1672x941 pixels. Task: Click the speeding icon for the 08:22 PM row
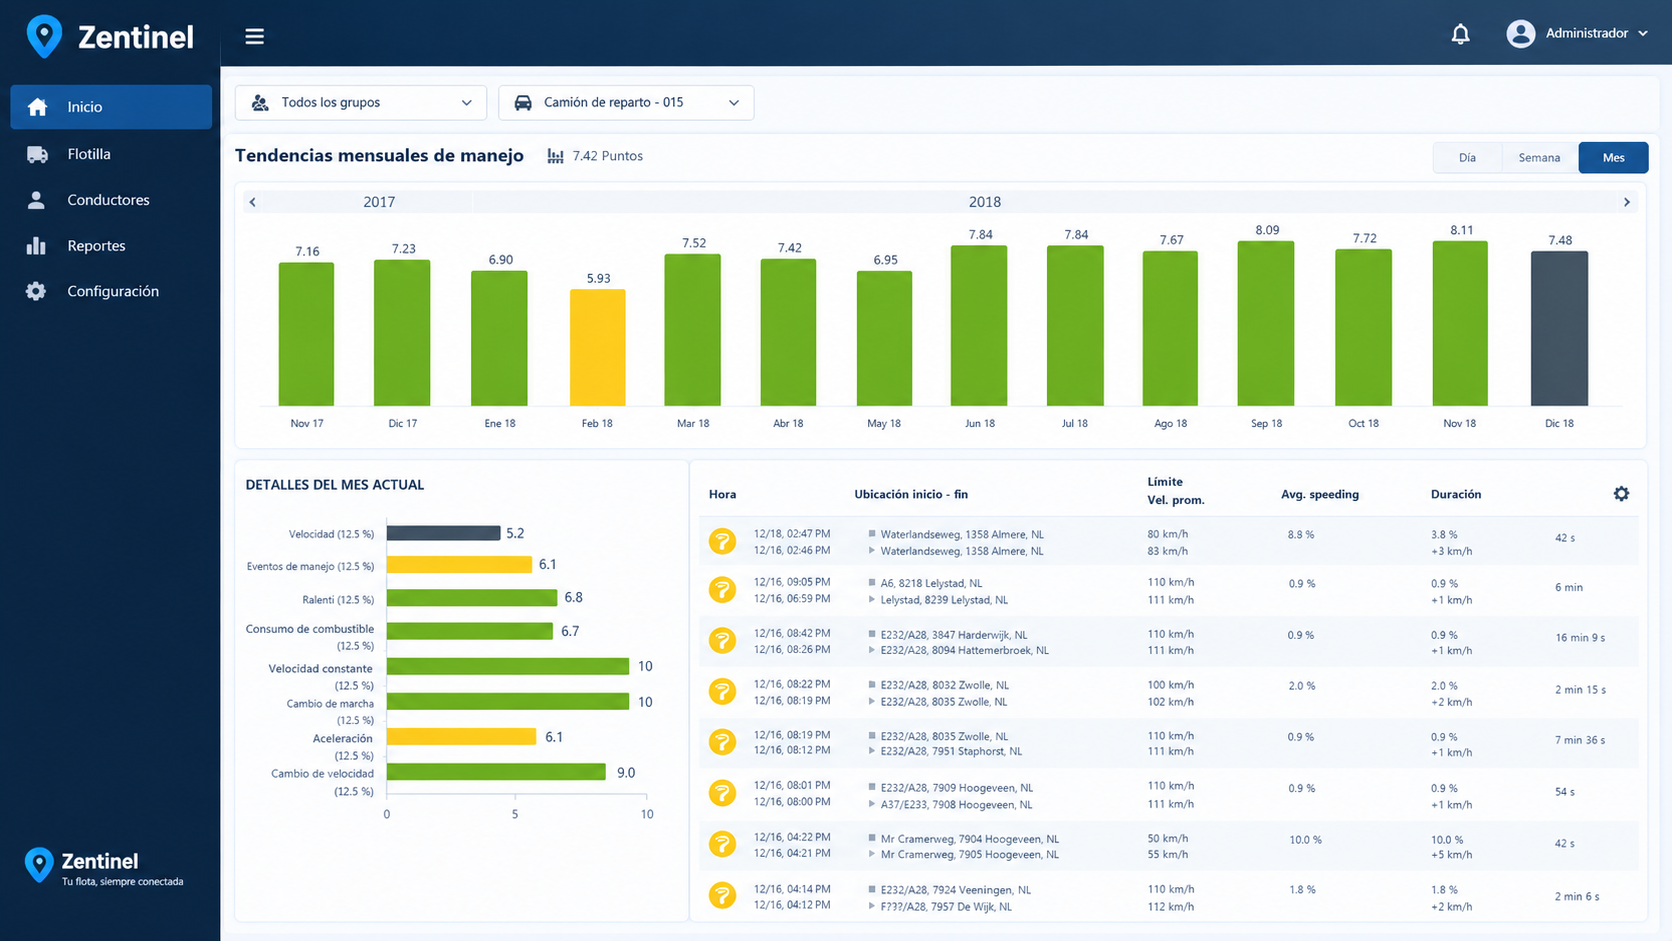tap(722, 692)
